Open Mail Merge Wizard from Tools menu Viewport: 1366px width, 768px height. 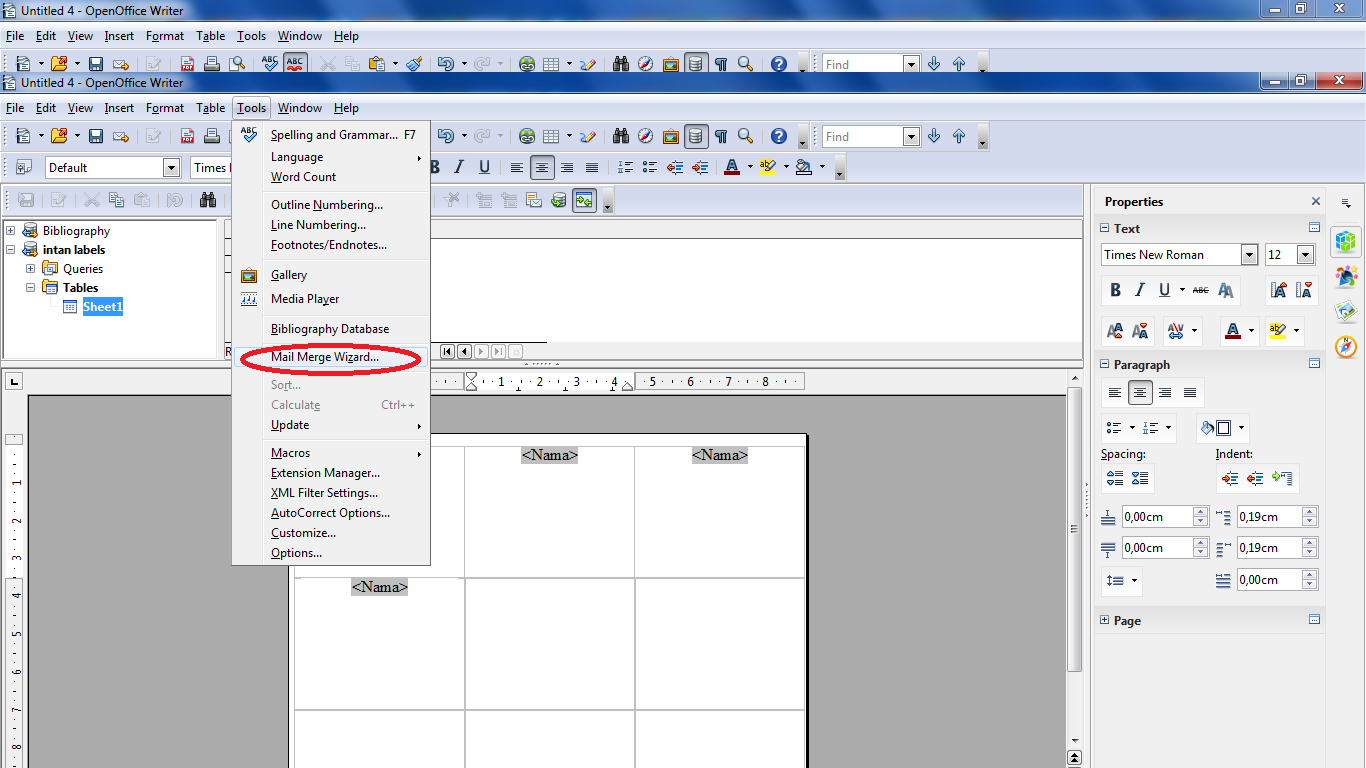click(331, 357)
